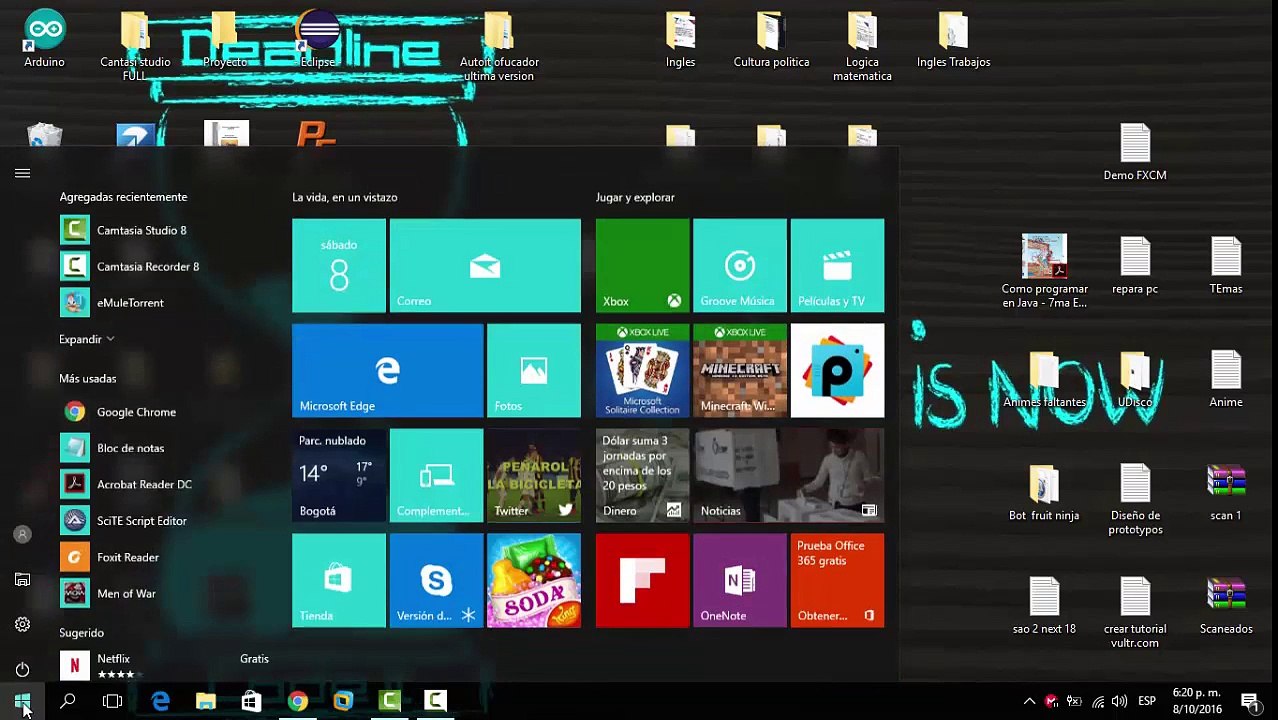This screenshot has width=1278, height=720.
Task: Open the Tienda store tile
Action: [x=339, y=580]
